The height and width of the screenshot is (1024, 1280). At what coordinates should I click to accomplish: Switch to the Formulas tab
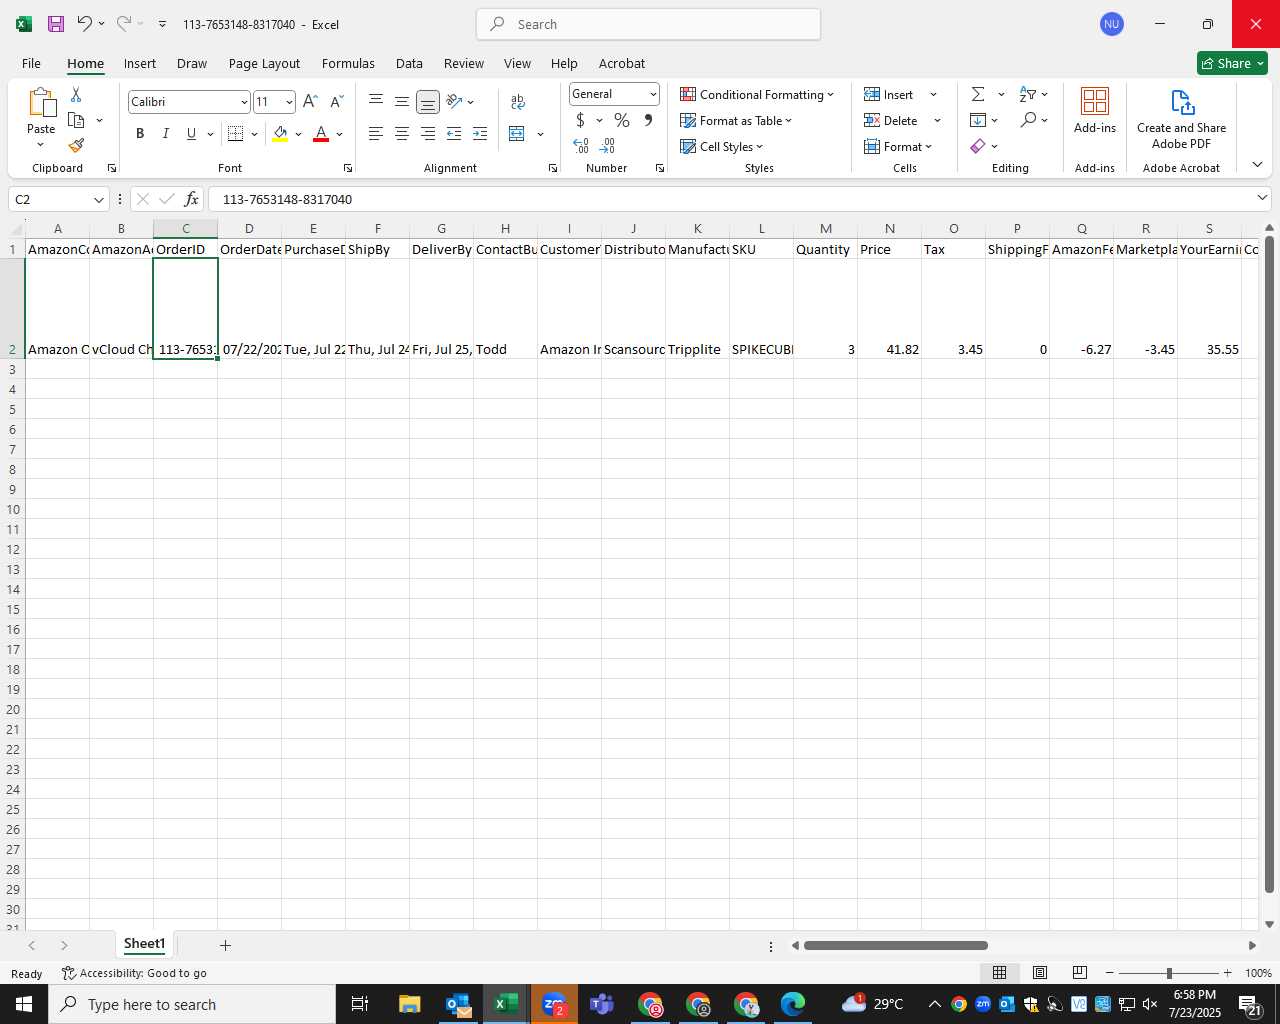[x=348, y=63]
